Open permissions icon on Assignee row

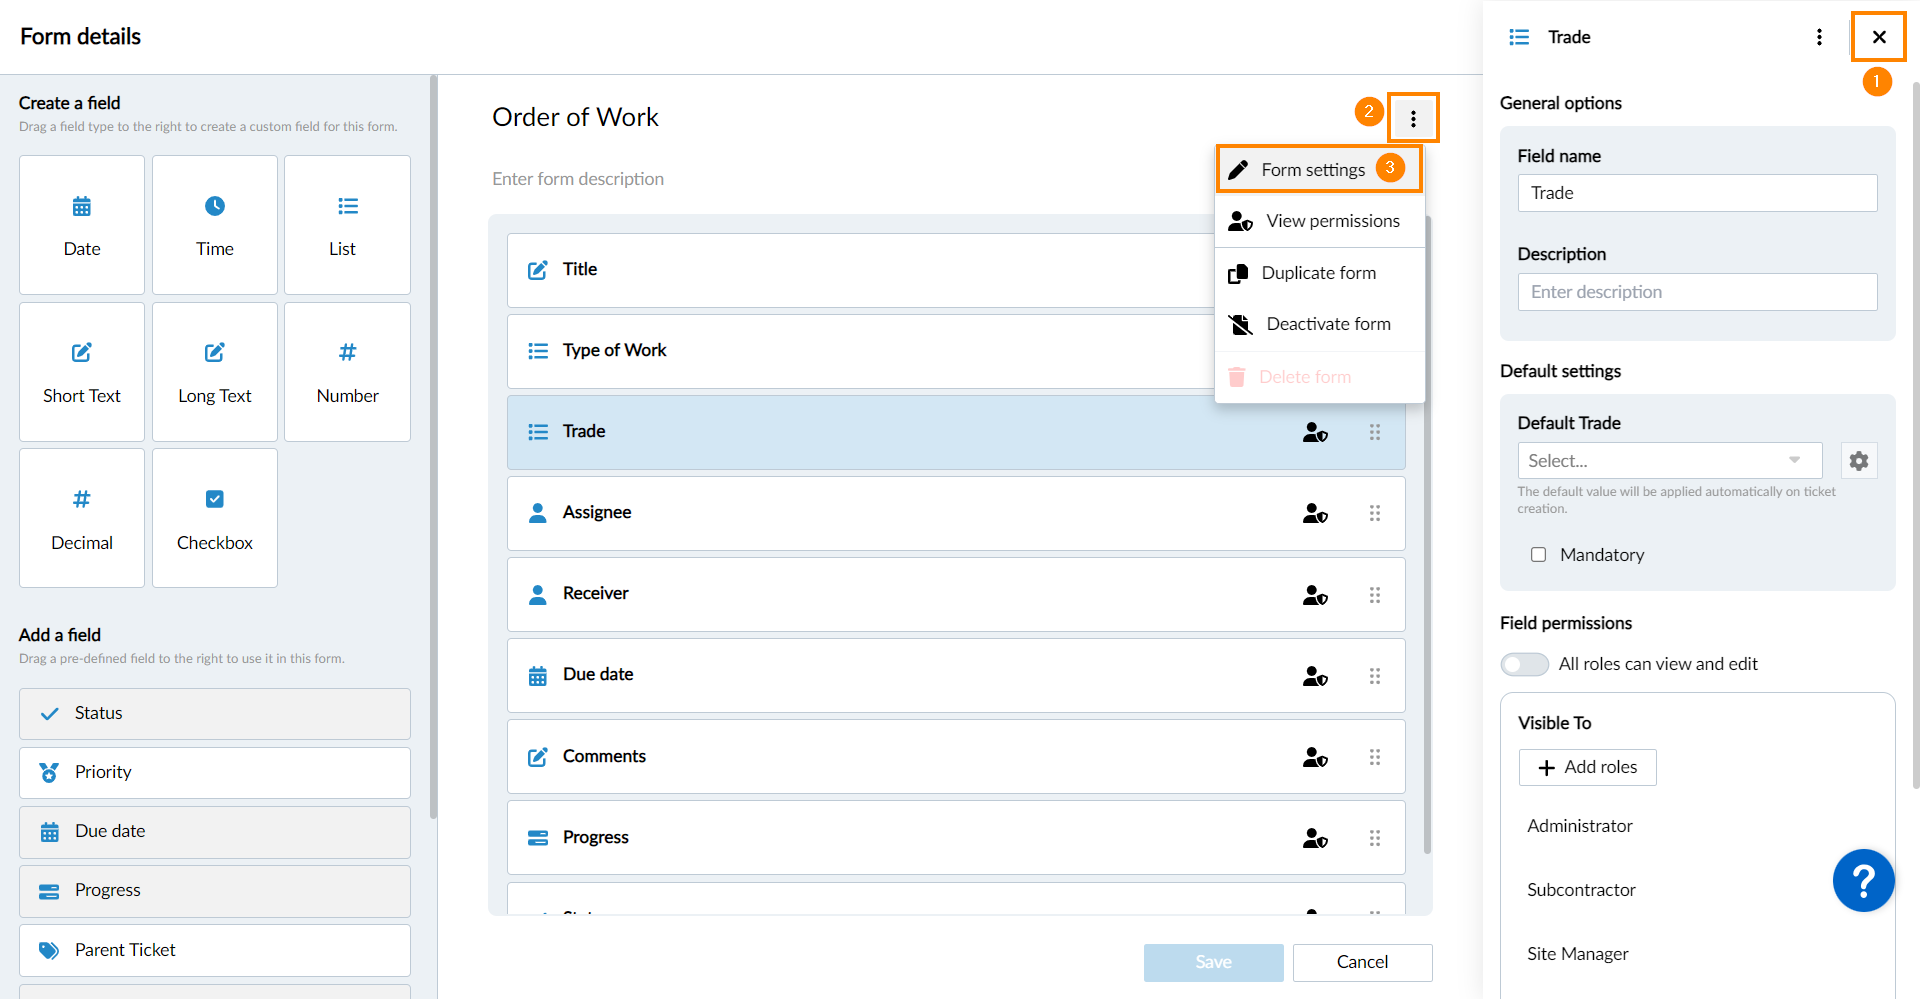coord(1315,513)
